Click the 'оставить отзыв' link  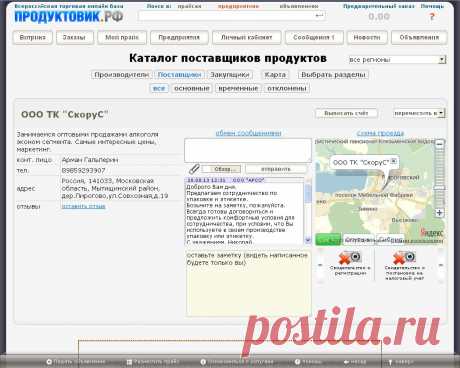(x=83, y=206)
